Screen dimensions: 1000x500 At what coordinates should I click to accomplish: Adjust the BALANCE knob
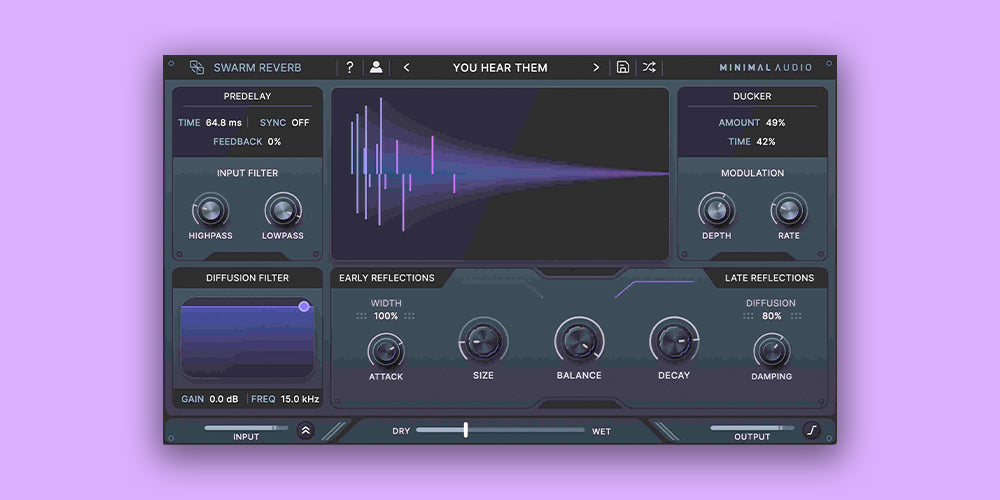coord(579,341)
